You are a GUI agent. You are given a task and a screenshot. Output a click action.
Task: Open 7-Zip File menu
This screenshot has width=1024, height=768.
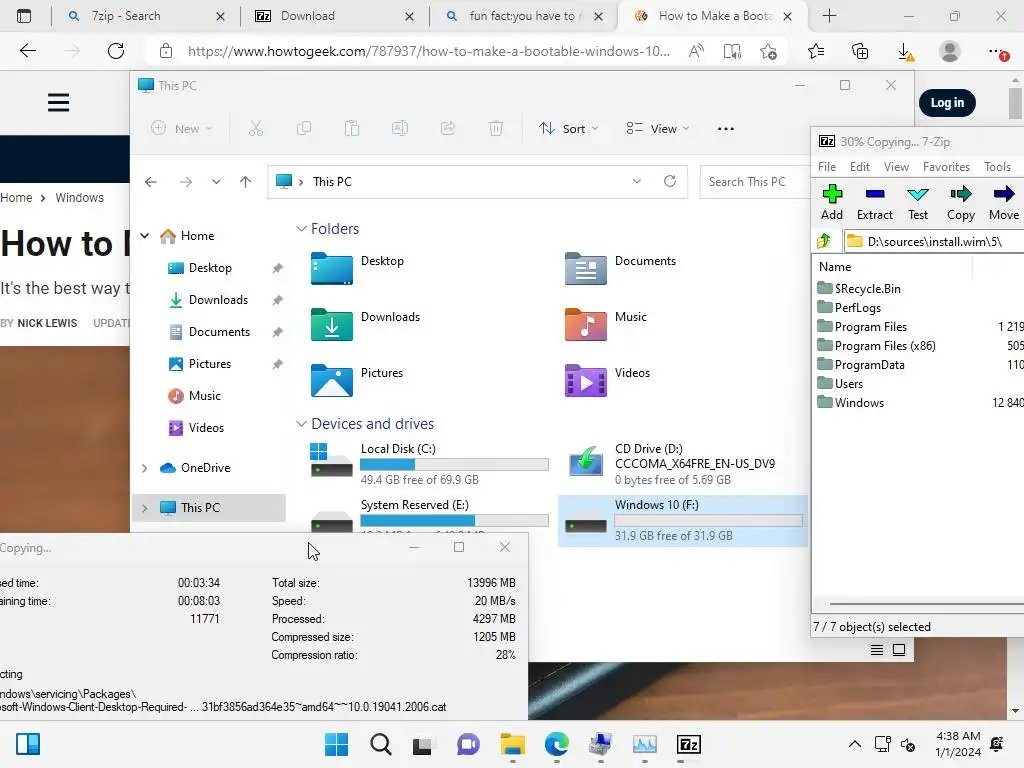point(827,167)
